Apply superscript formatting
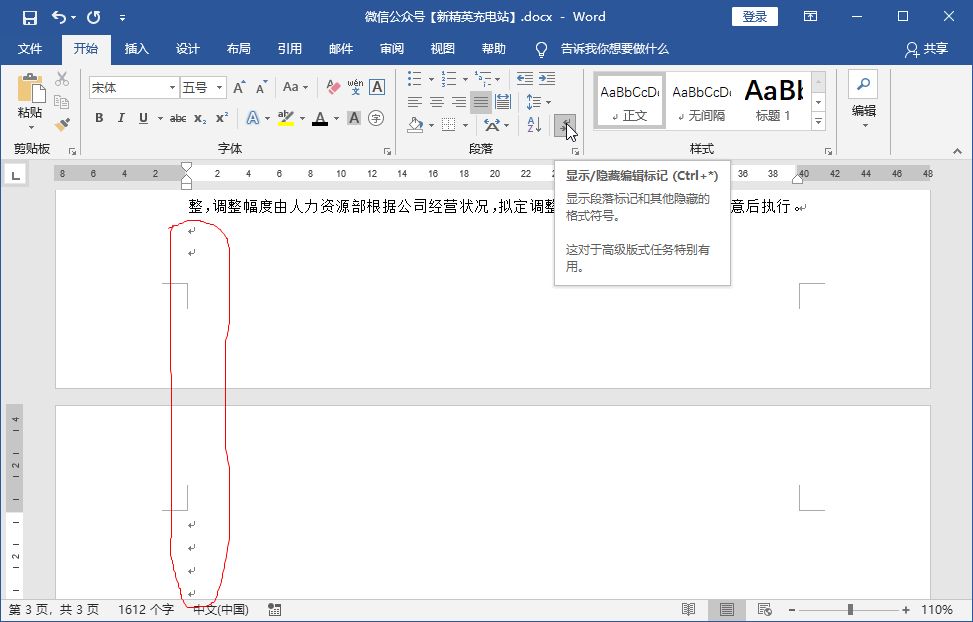973x622 pixels. click(x=222, y=118)
